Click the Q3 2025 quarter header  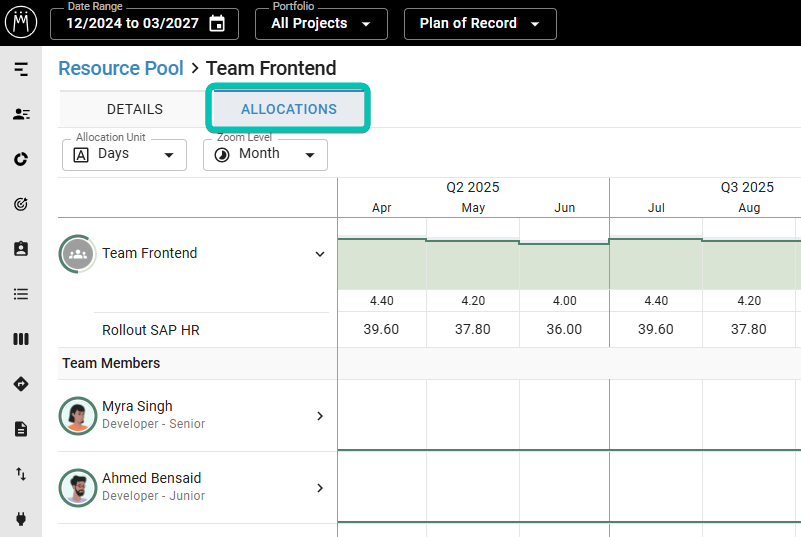tap(747, 187)
